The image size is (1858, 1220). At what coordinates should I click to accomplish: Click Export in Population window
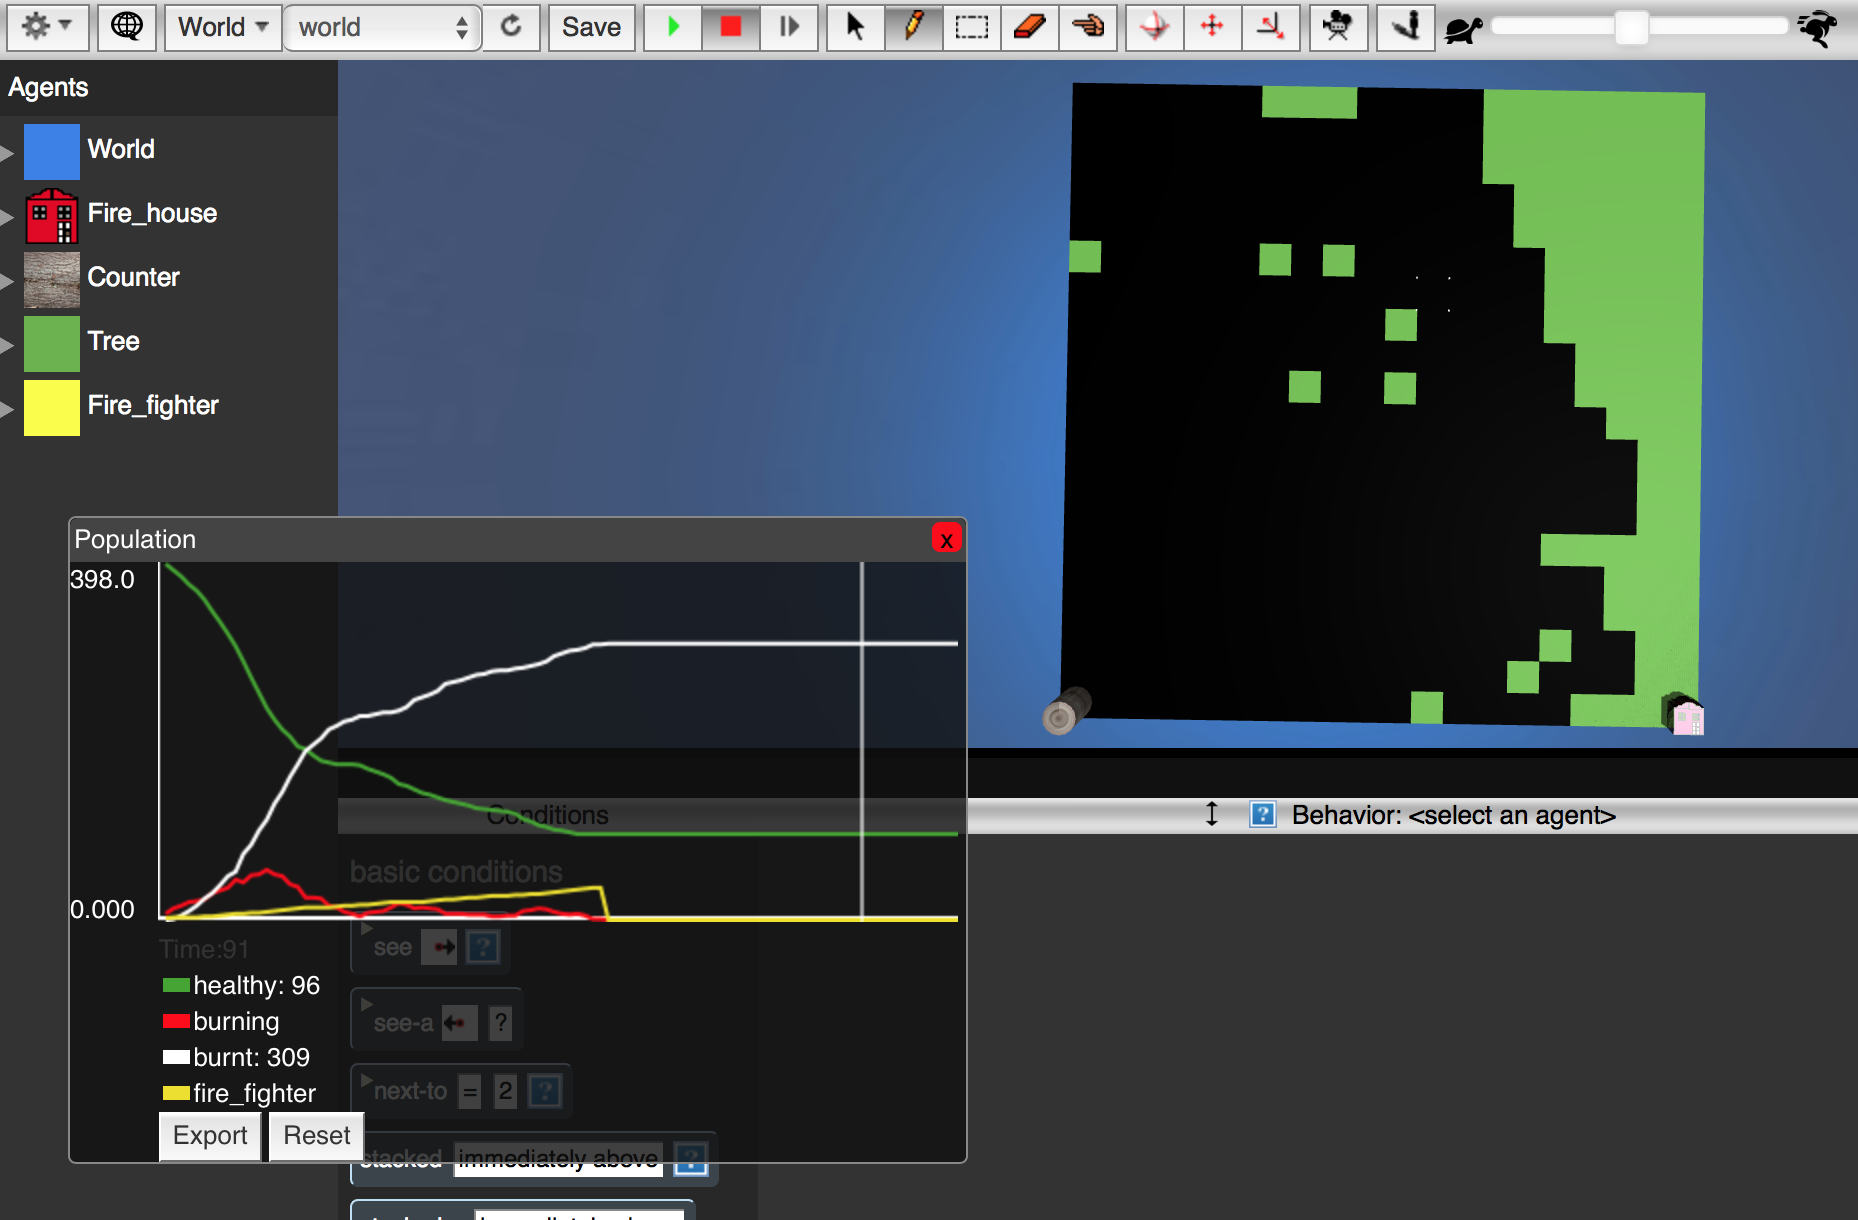pyautogui.click(x=210, y=1136)
